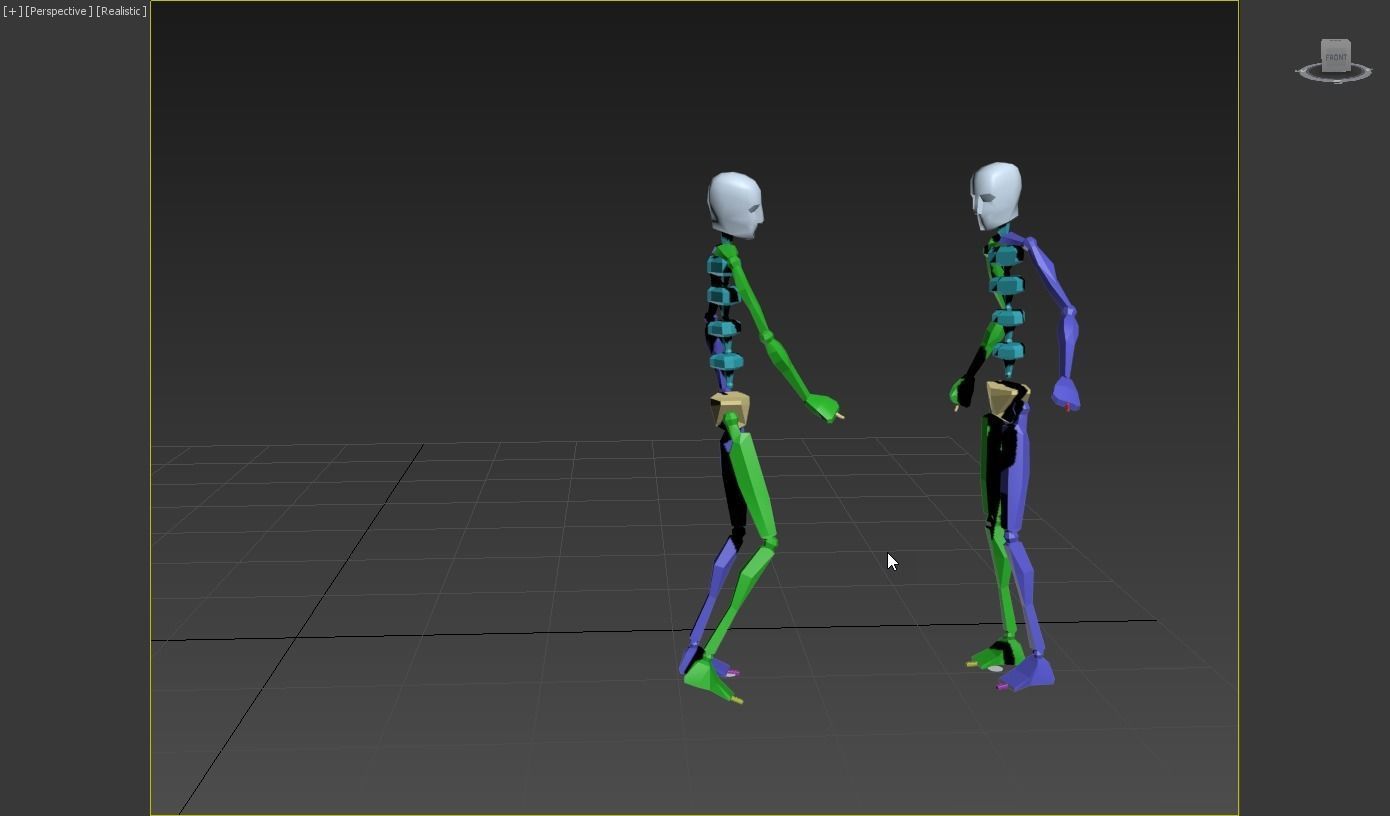Select the left biped's green upper arm
This screenshot has height=816, width=1390.
[748, 294]
